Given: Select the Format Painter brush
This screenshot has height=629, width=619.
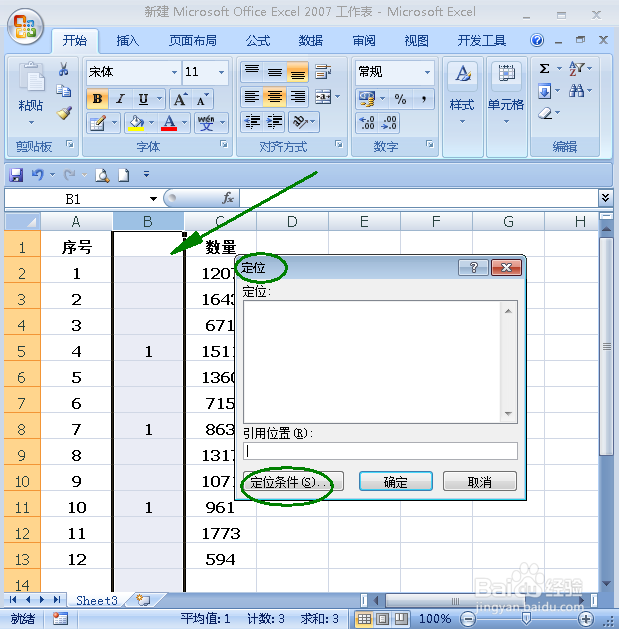Looking at the screenshot, I should (64, 113).
